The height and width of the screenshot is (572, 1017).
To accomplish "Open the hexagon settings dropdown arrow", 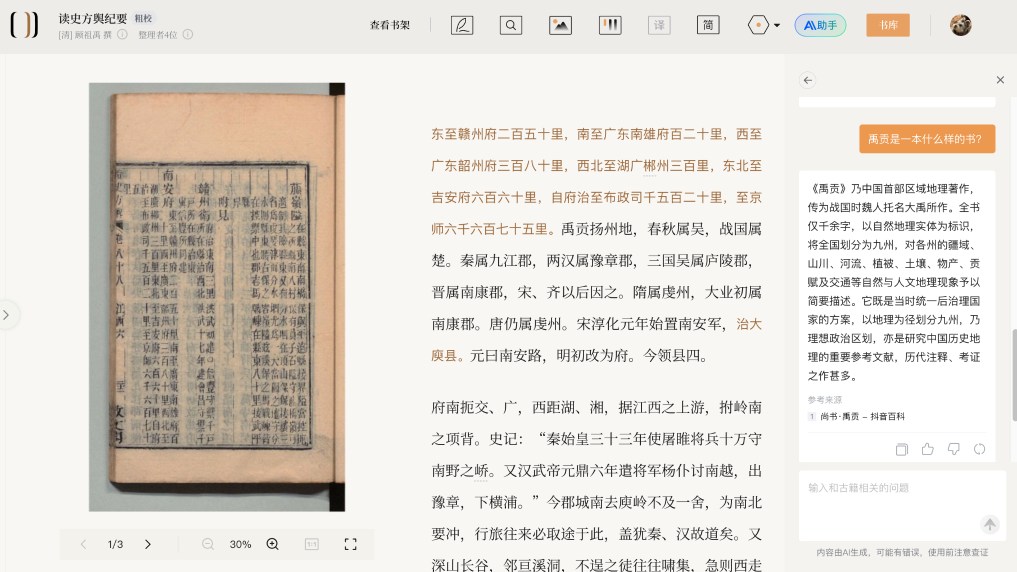I will pos(777,26).
